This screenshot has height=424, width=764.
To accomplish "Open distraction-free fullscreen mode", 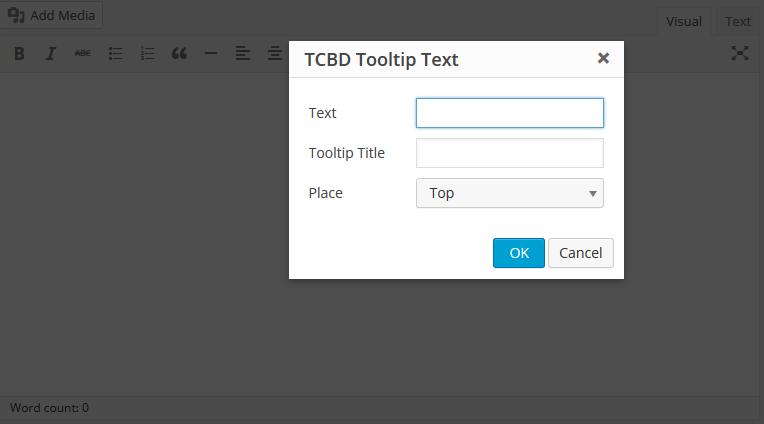I will click(740, 53).
